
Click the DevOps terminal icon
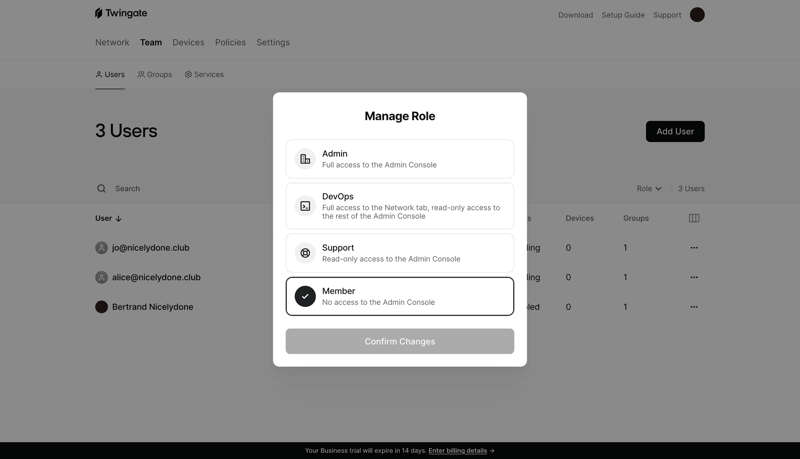305,206
